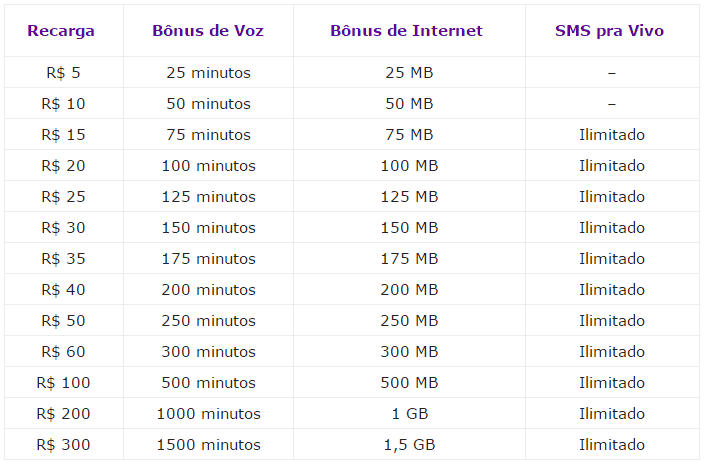The width and height of the screenshot is (706, 464).
Task: Click the Bônus de Internet header
Action: [407, 31]
